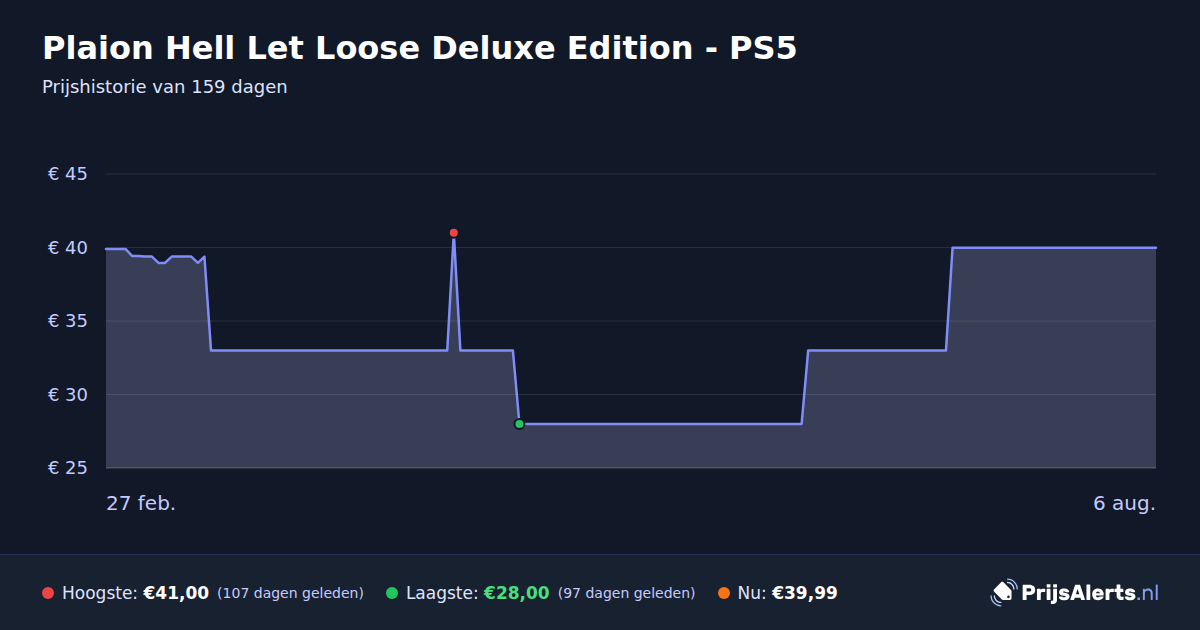
Task: Click the €41,00 highest price value
Action: [x=176, y=593]
